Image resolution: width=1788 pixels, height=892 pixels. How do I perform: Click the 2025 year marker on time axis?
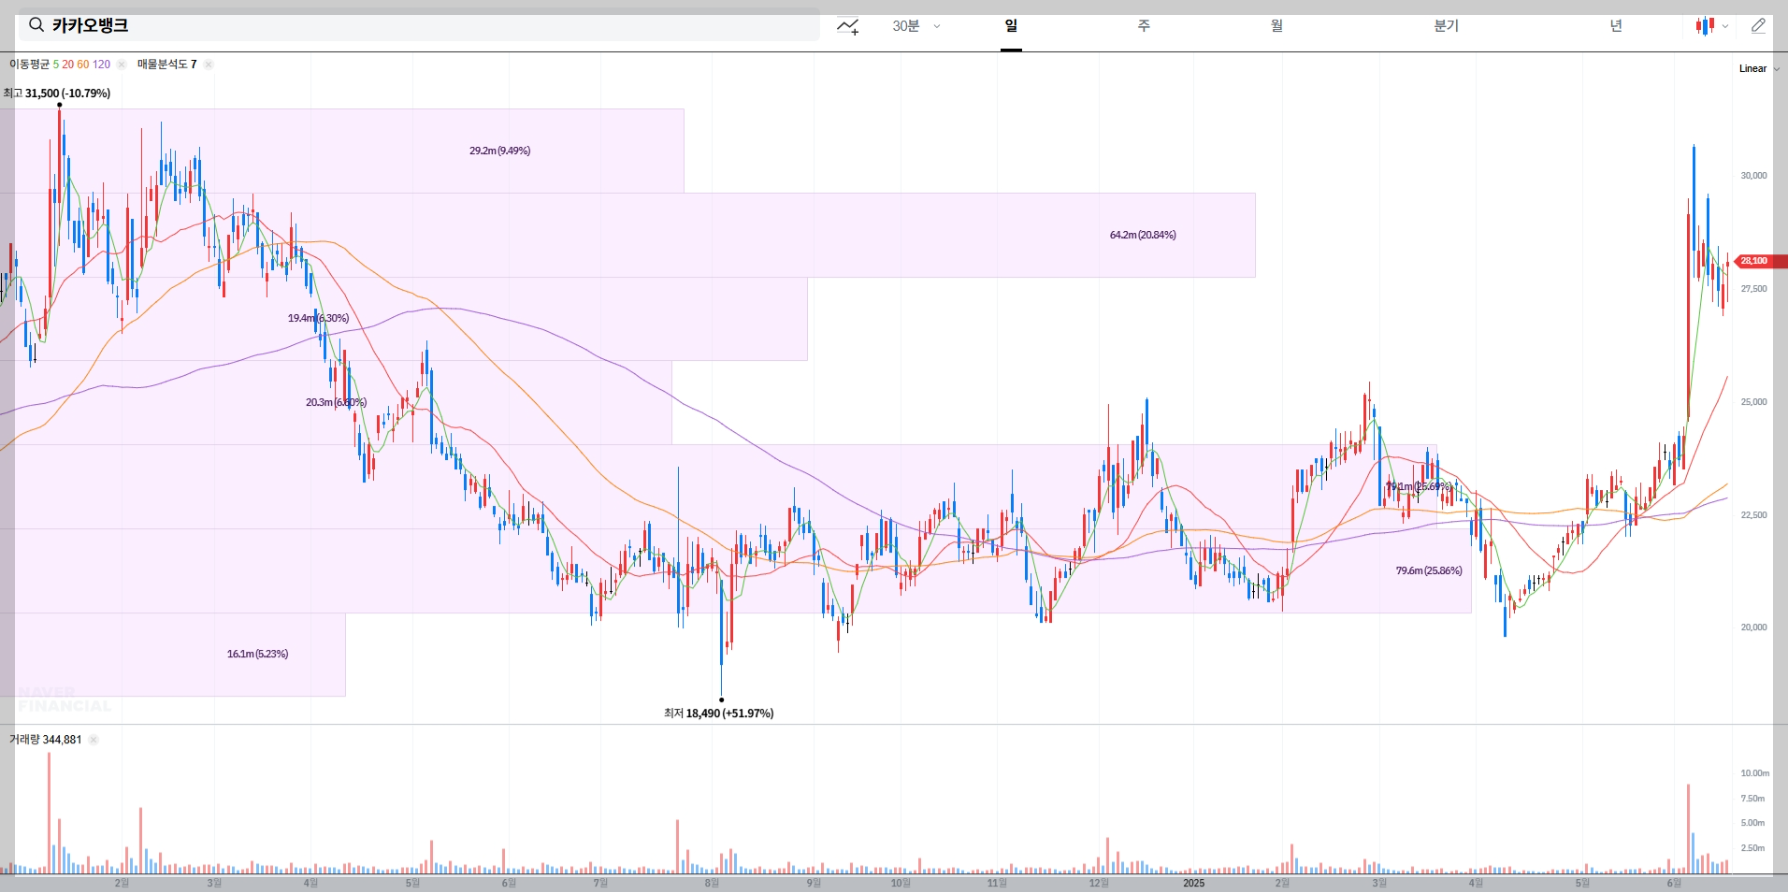coord(1194,883)
